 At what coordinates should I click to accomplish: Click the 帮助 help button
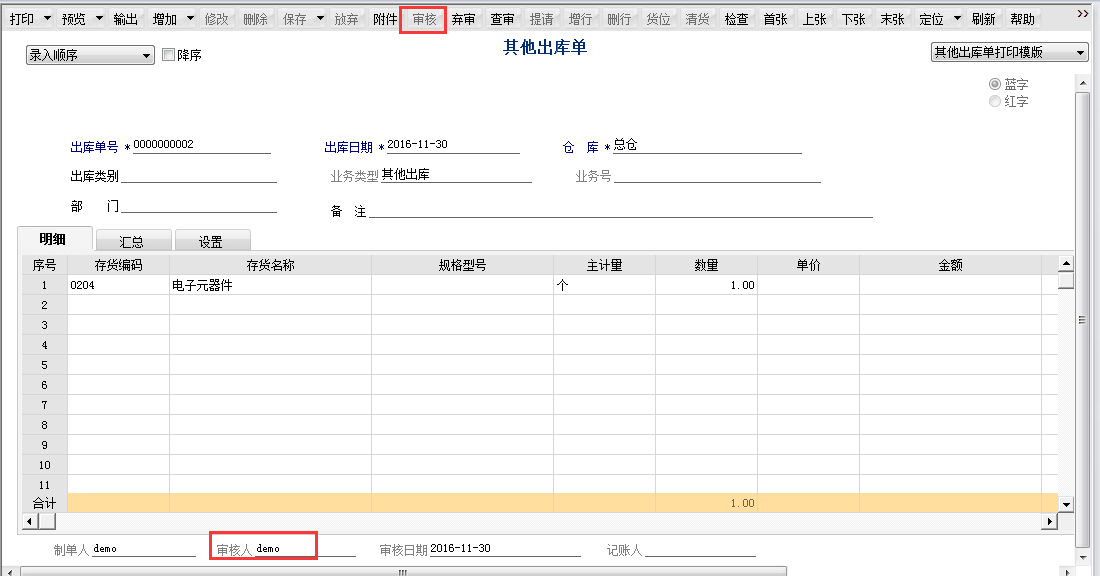pyautogui.click(x=1020, y=17)
